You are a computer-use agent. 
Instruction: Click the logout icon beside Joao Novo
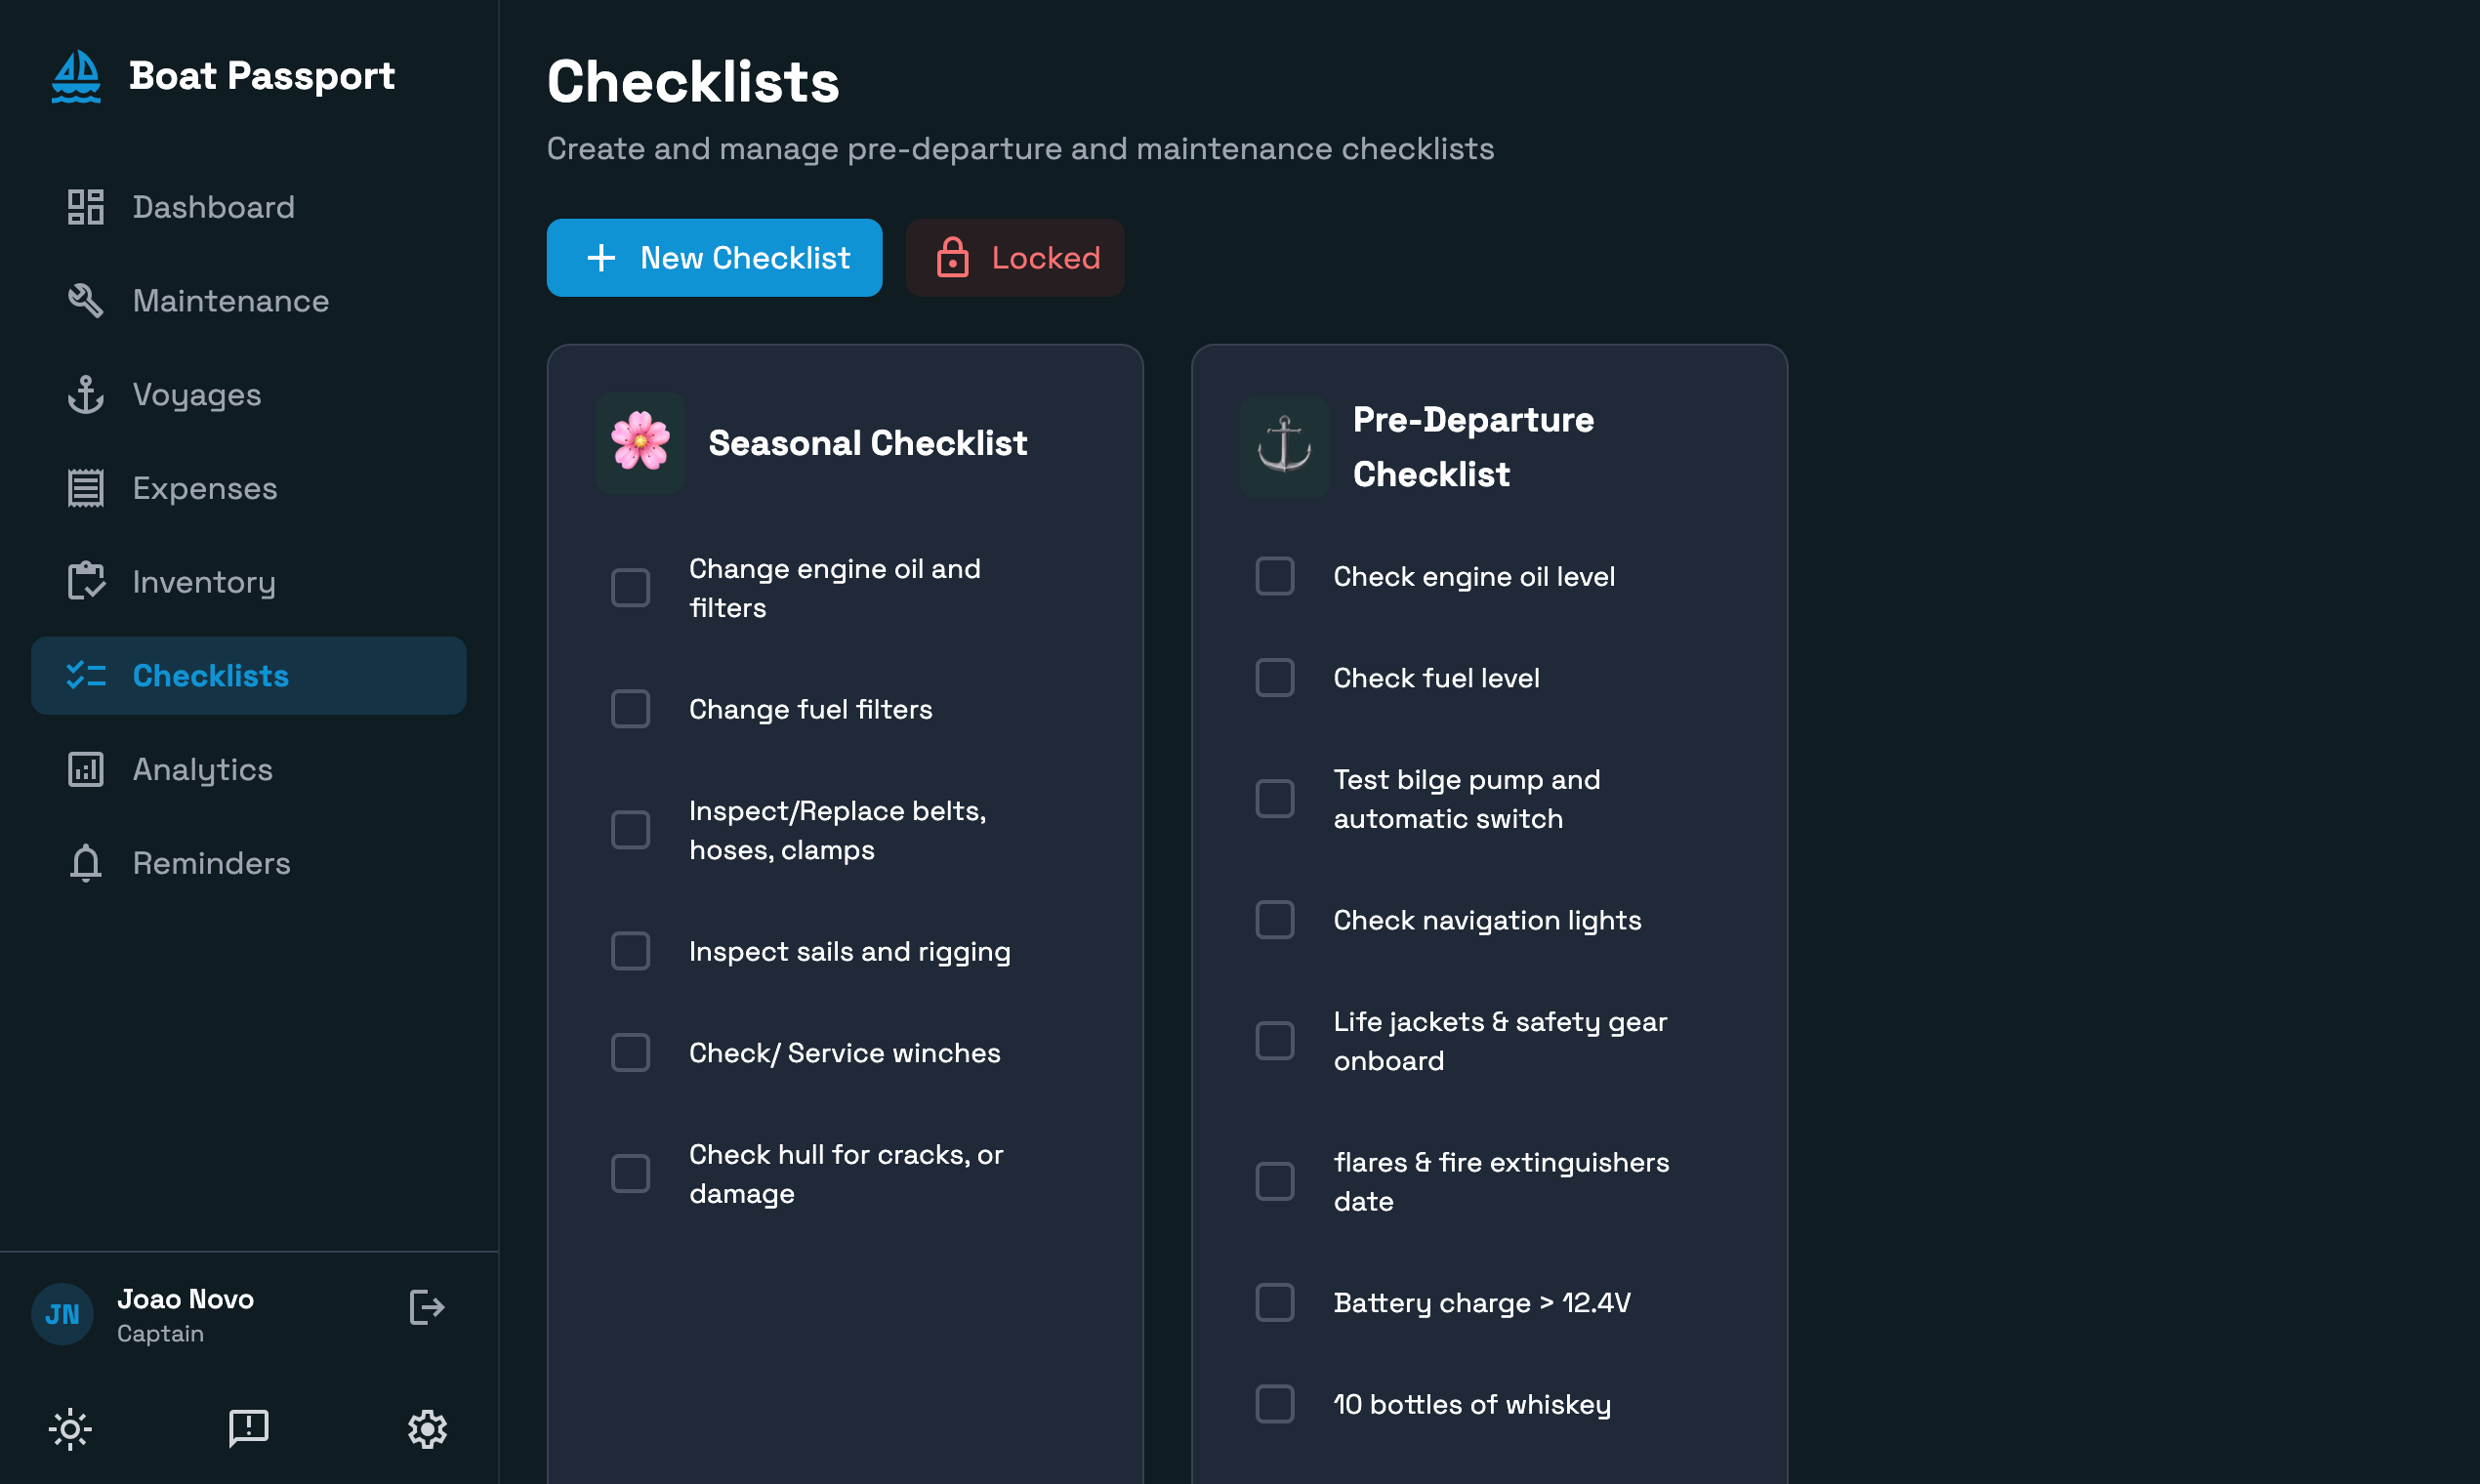point(427,1307)
